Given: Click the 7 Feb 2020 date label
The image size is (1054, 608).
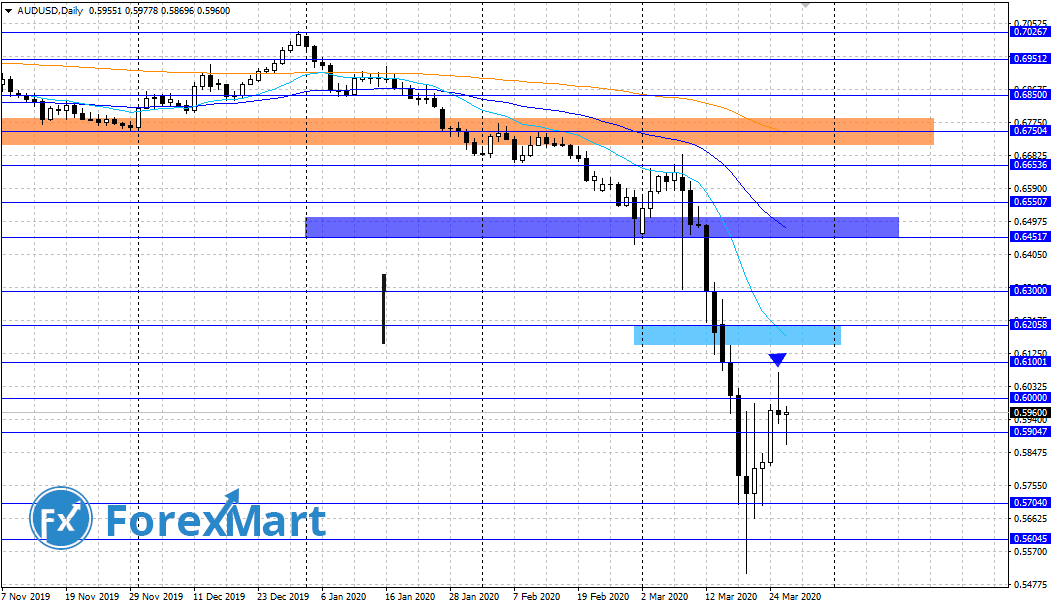Looking at the screenshot, I should (536, 597).
